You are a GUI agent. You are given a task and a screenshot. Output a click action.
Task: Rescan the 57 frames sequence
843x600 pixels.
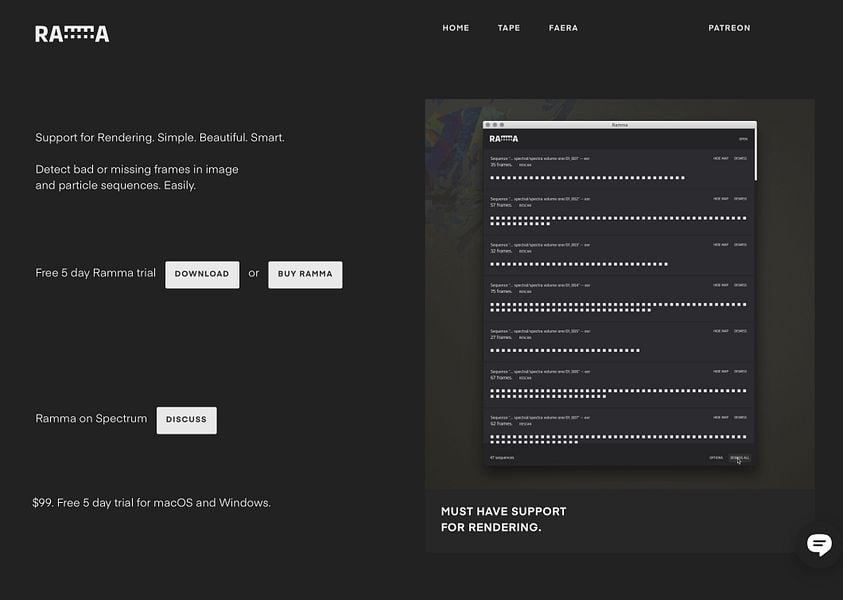[x=525, y=205]
